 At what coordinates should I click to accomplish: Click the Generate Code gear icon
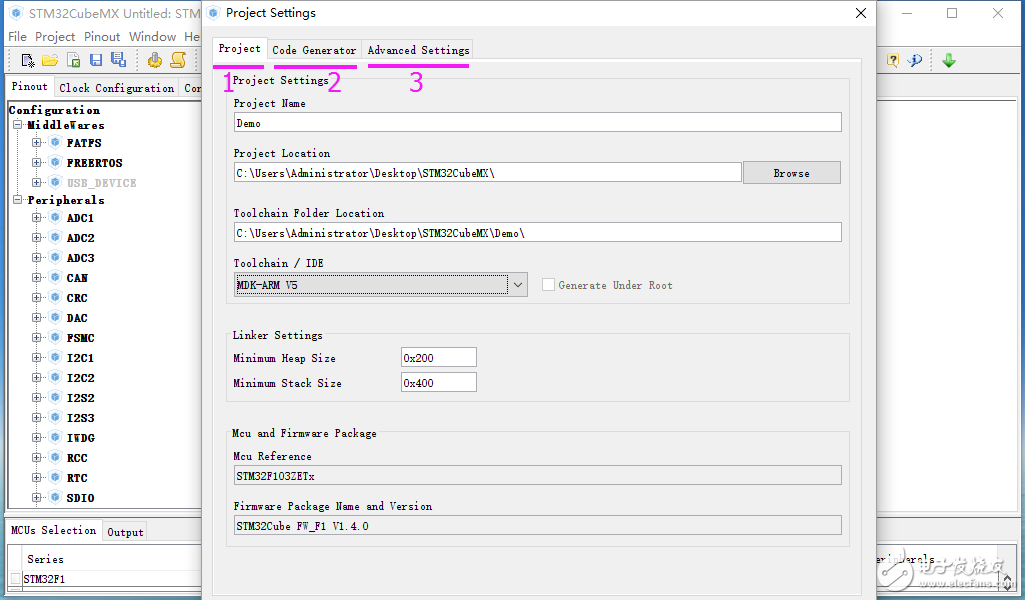155,61
